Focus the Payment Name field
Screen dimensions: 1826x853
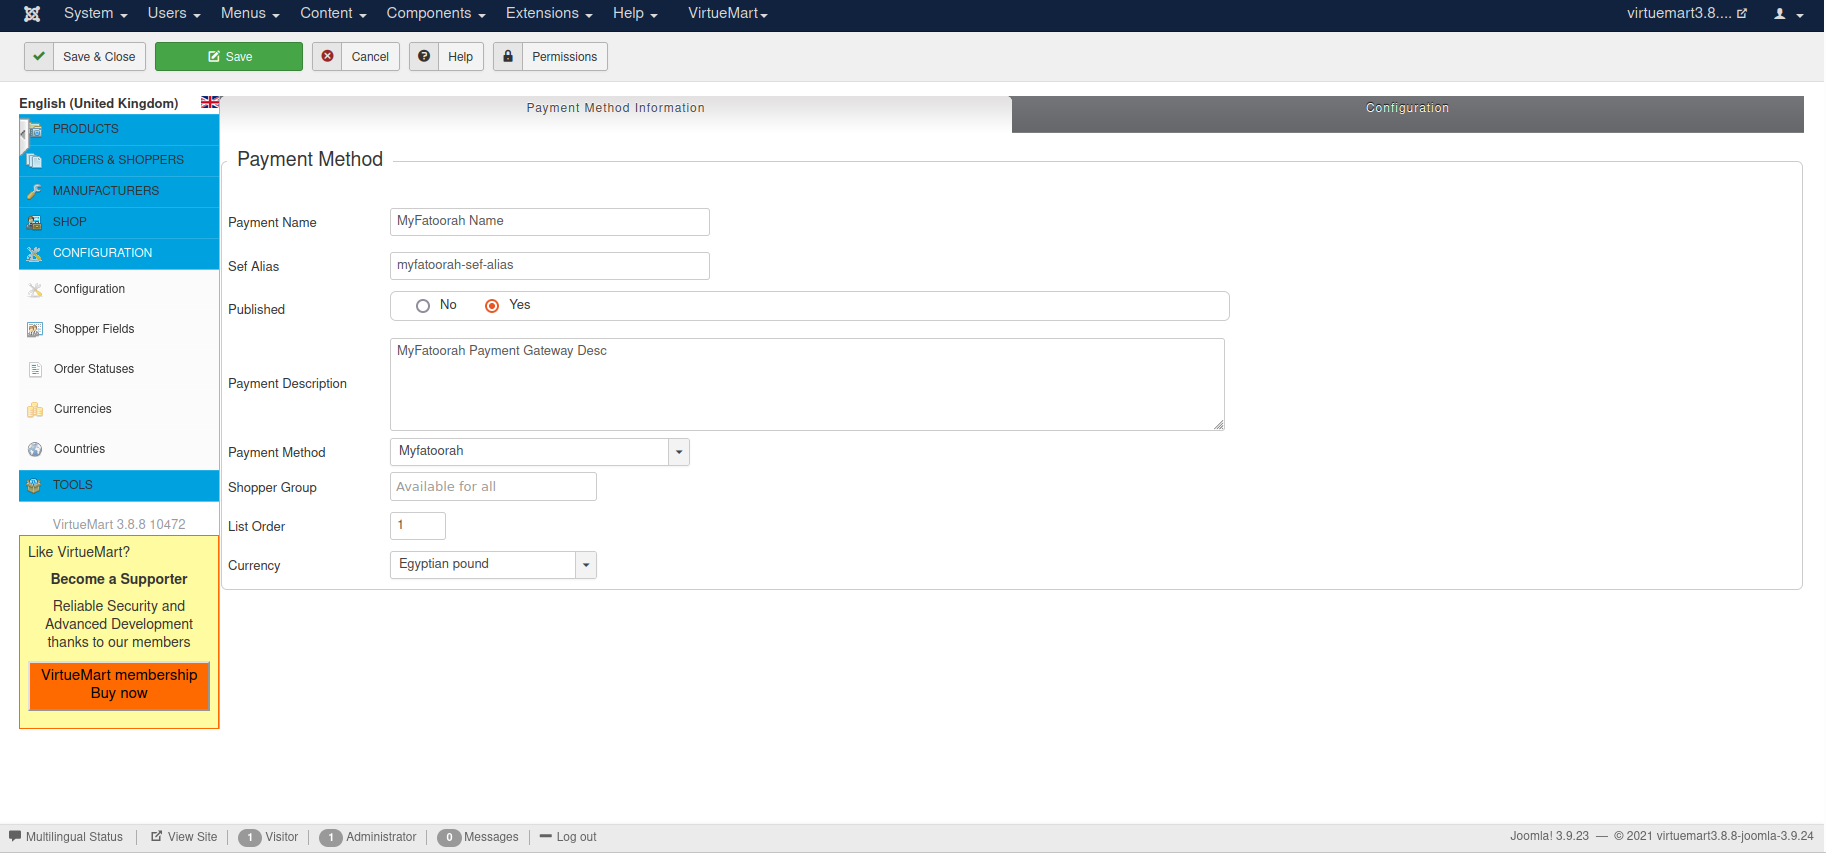550,222
